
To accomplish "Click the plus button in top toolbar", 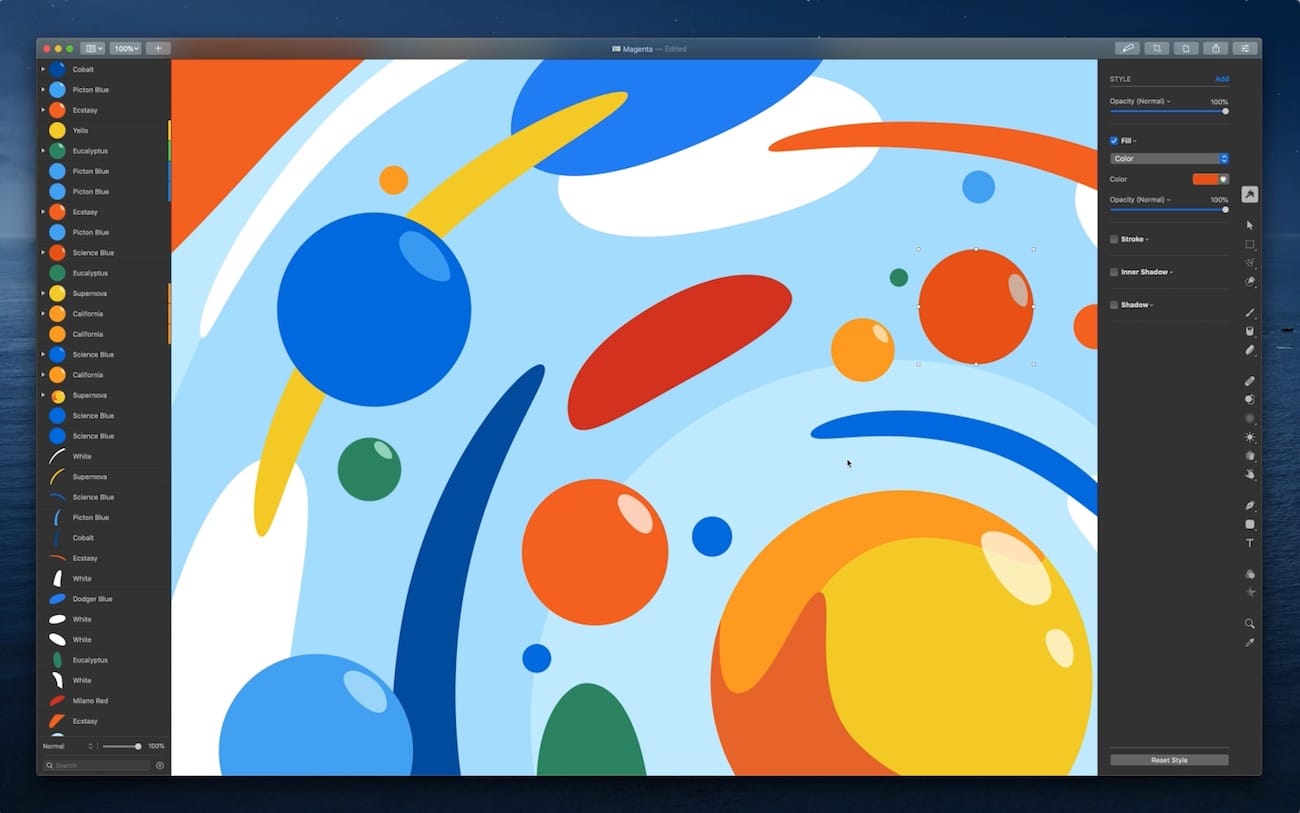I will 158,48.
